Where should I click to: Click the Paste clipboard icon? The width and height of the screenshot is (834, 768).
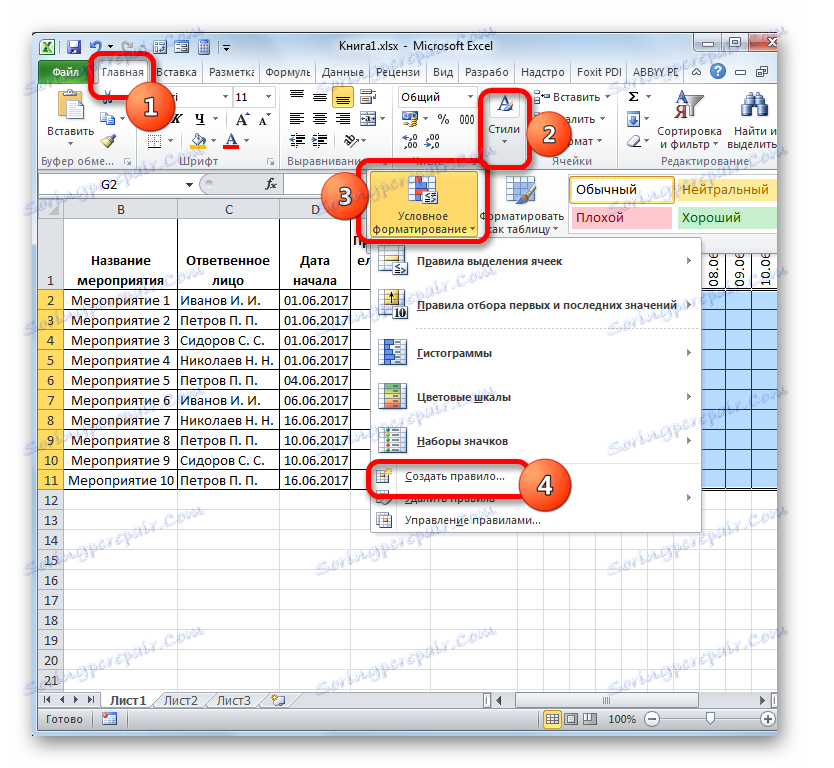pos(71,105)
